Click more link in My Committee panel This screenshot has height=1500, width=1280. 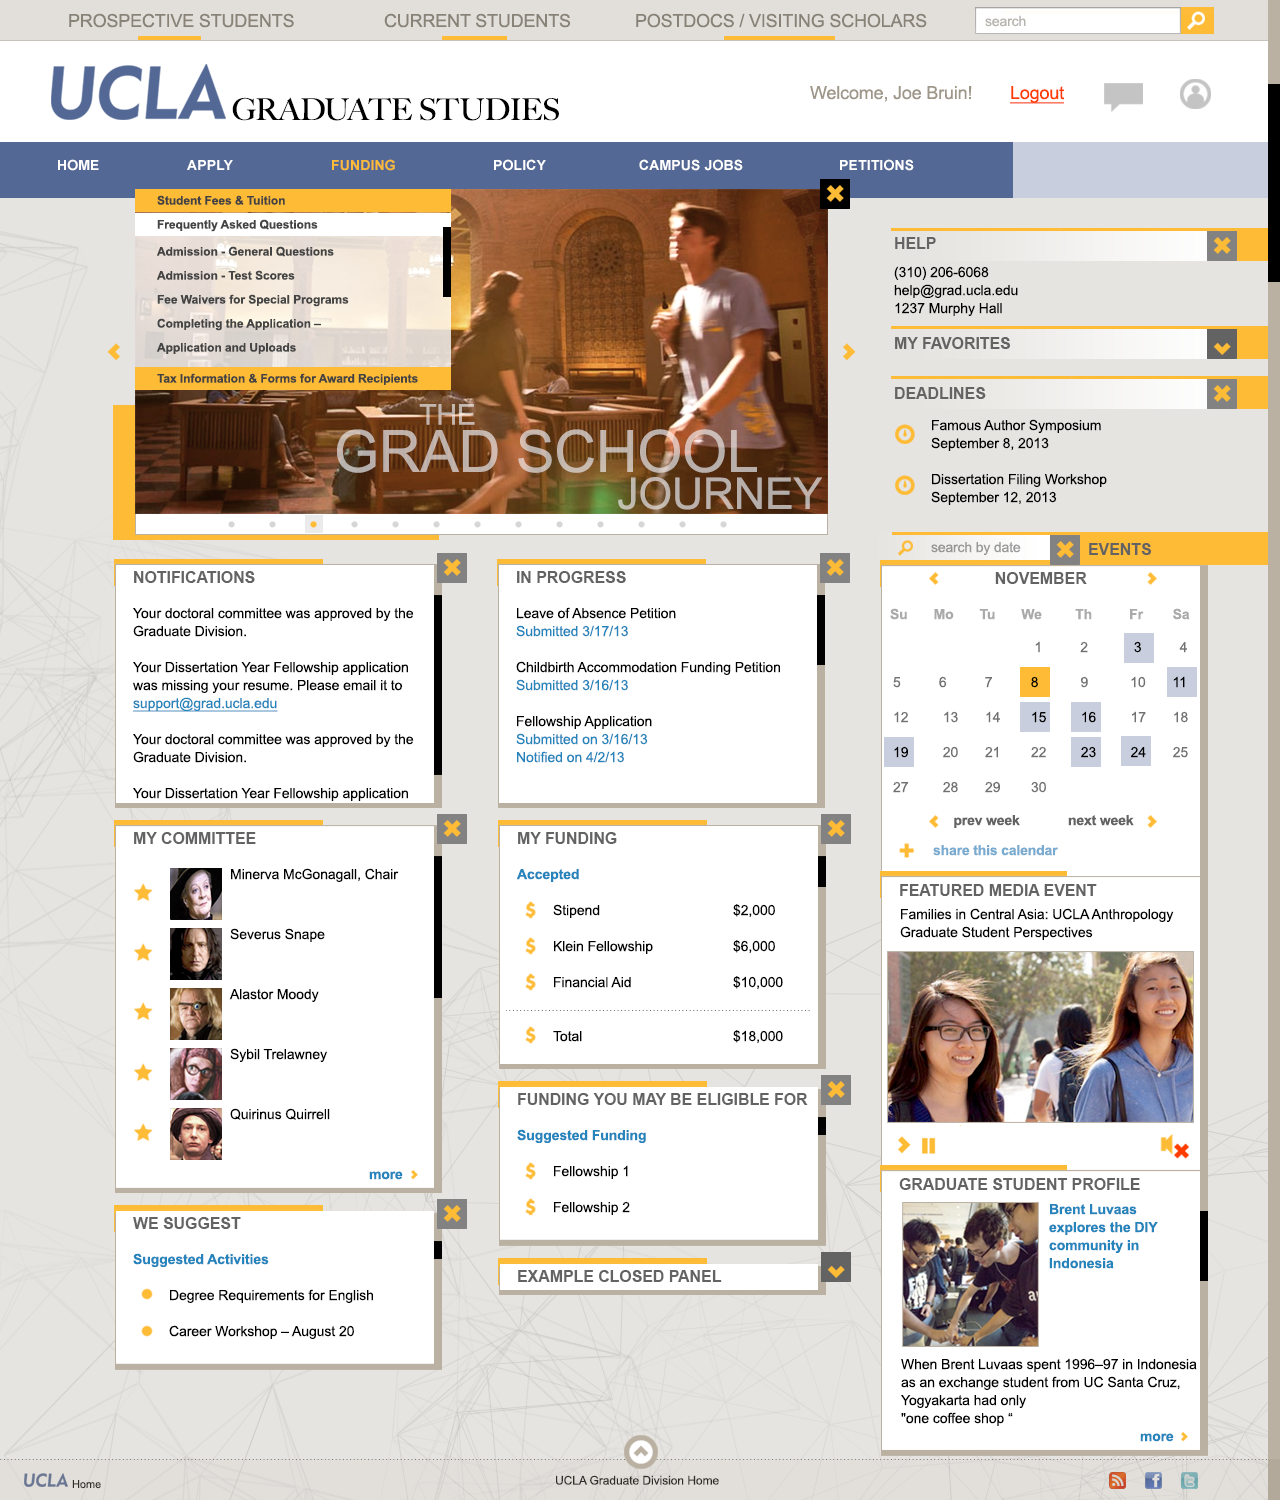point(386,1174)
